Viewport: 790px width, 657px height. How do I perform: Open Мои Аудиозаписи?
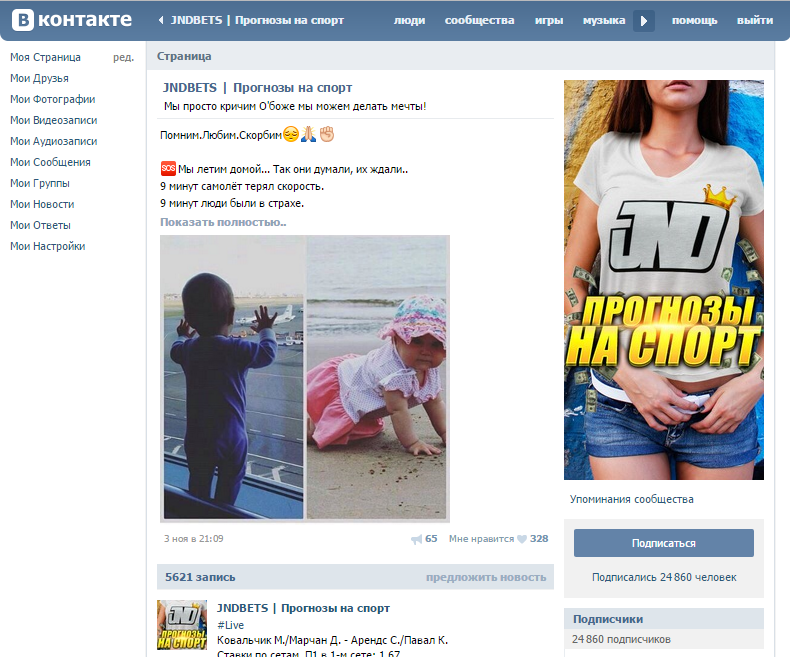53,142
